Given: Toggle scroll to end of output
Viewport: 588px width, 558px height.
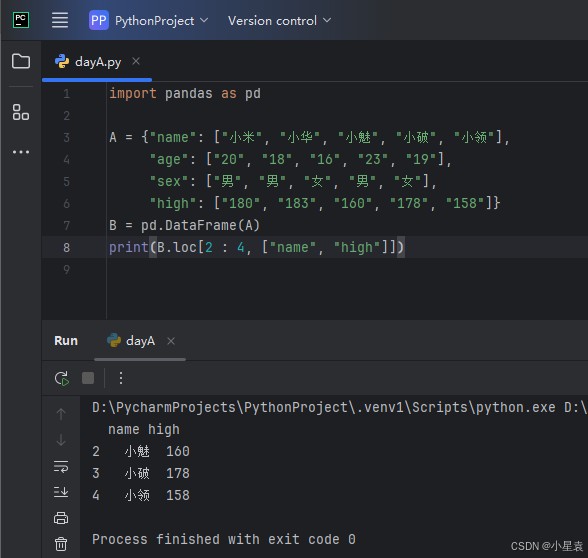Looking at the screenshot, I should 61,492.
